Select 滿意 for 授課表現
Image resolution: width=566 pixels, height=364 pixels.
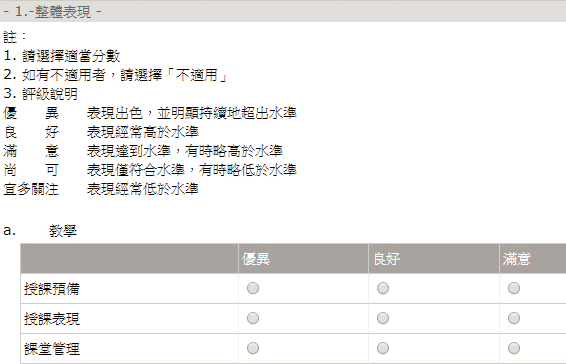pyautogui.click(x=514, y=318)
